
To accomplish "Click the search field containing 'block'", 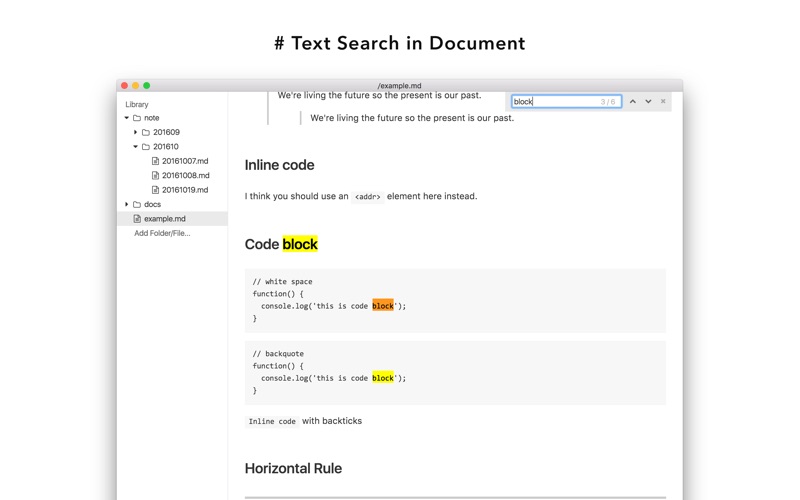I will point(566,102).
